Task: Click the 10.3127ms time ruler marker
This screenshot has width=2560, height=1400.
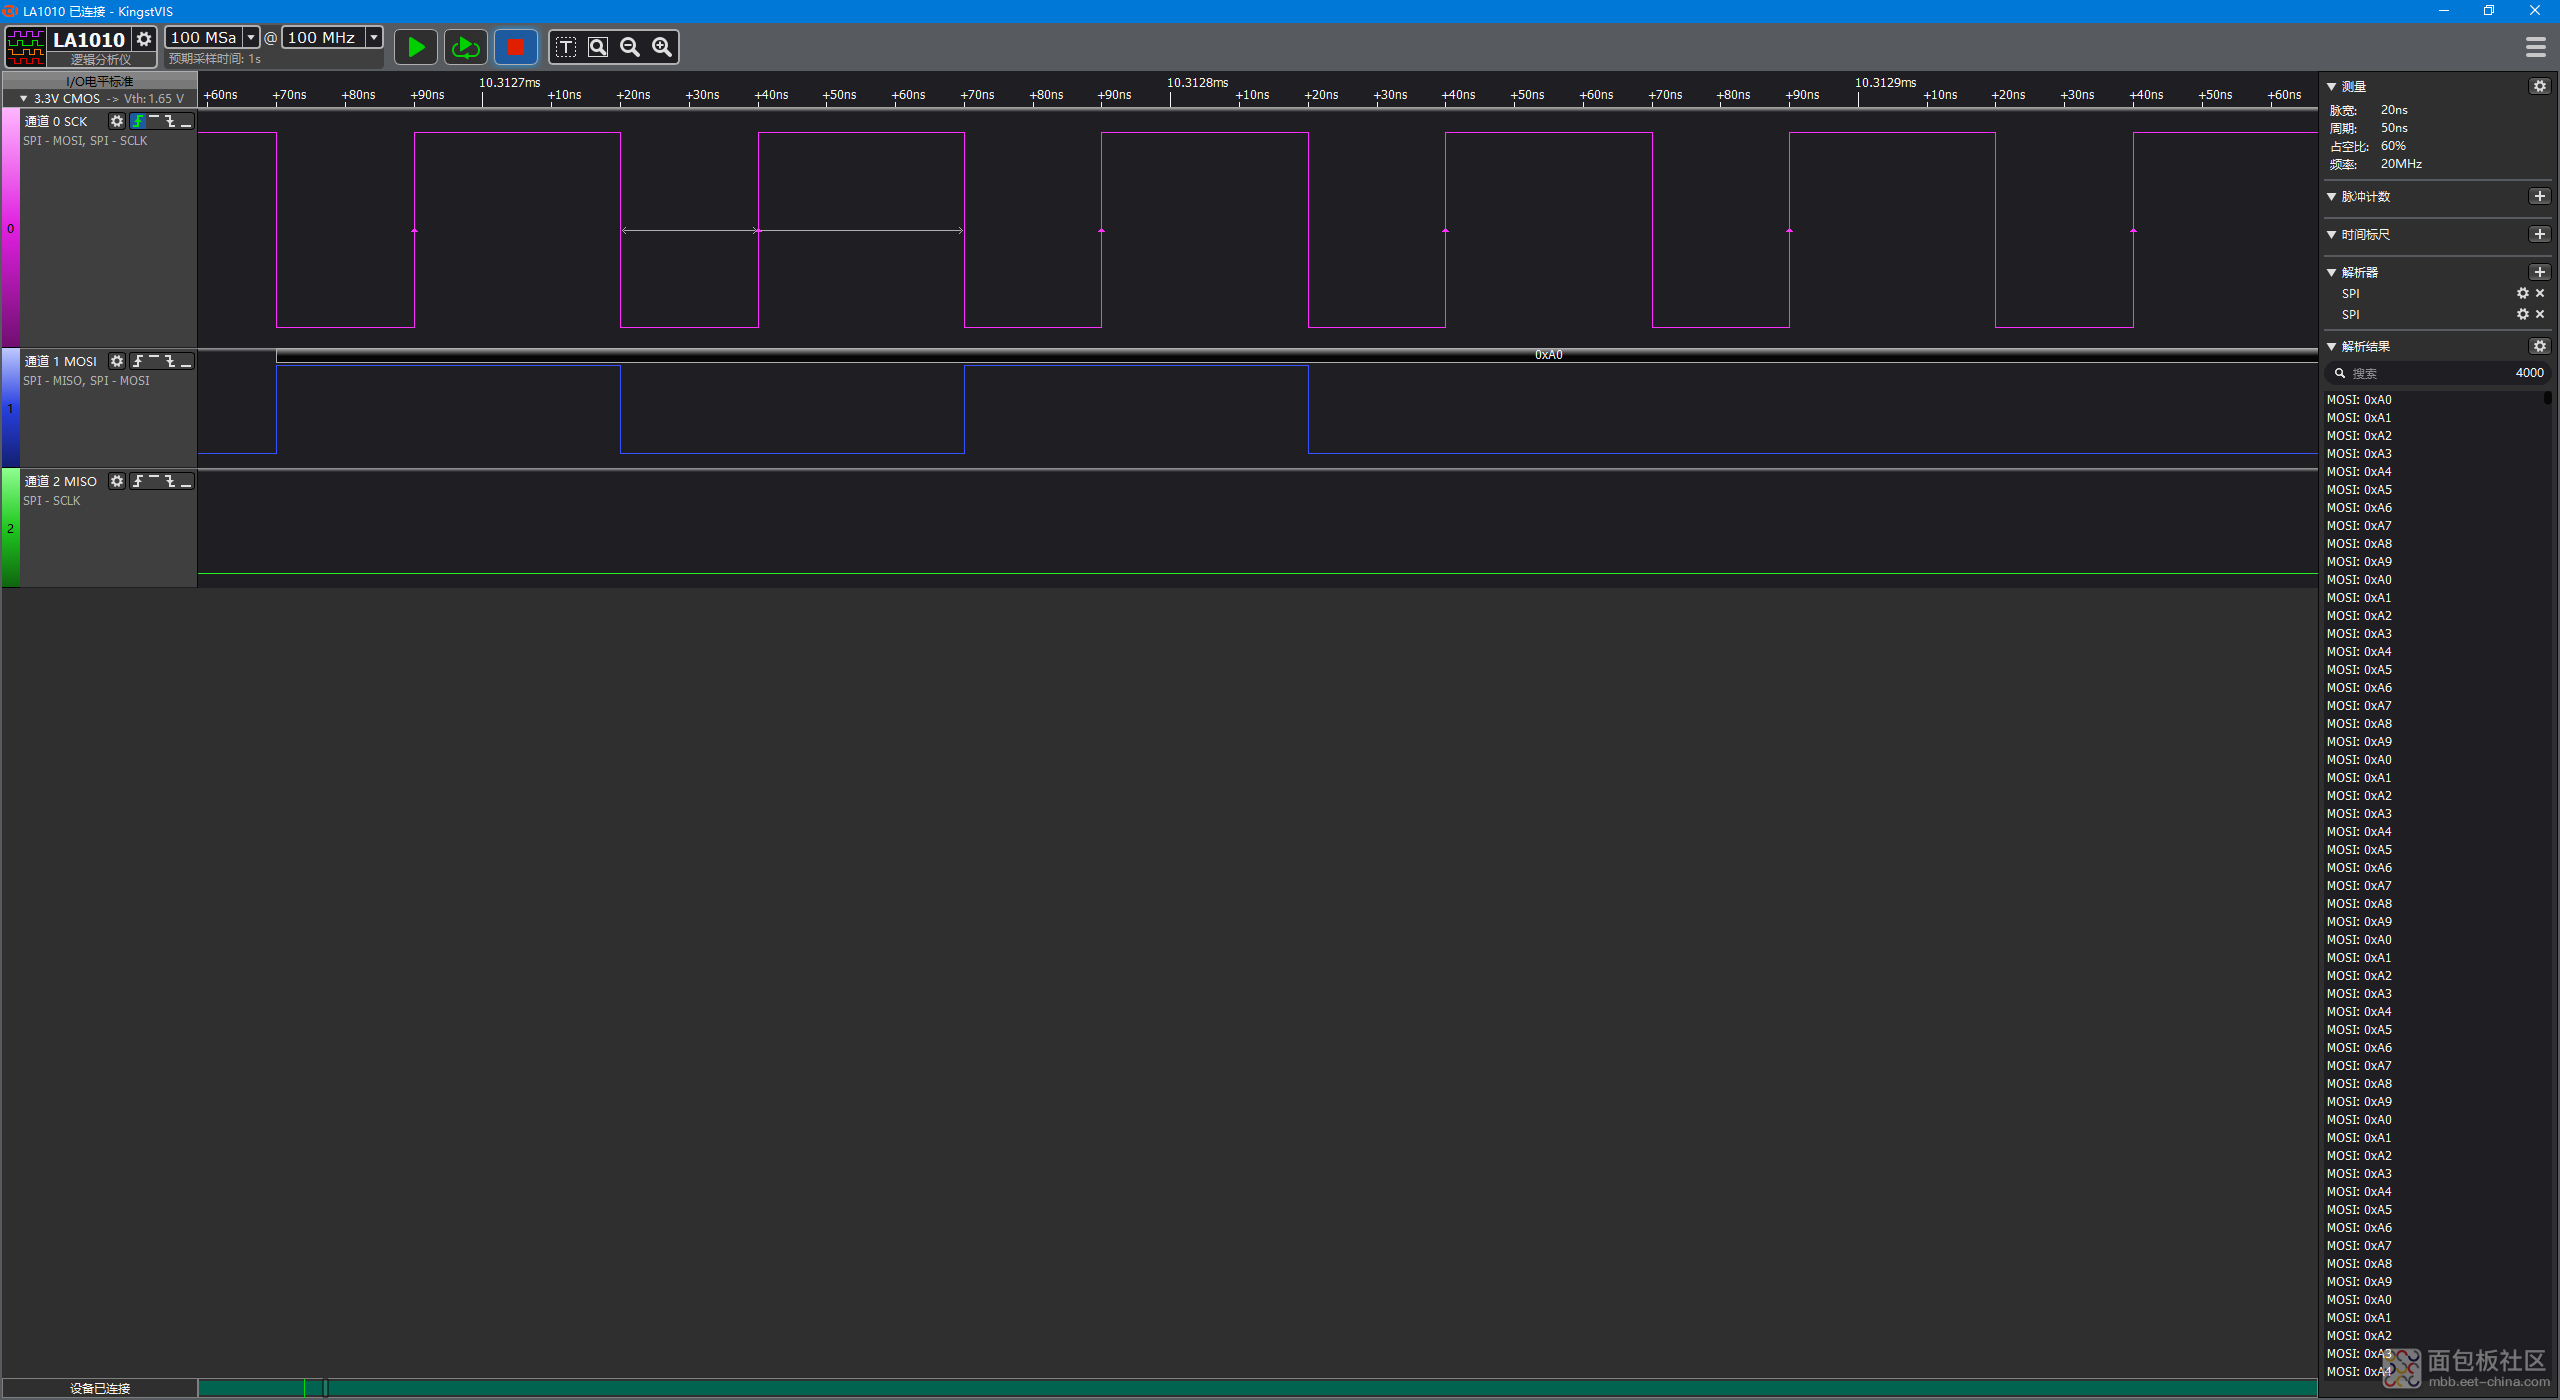Action: [509, 83]
